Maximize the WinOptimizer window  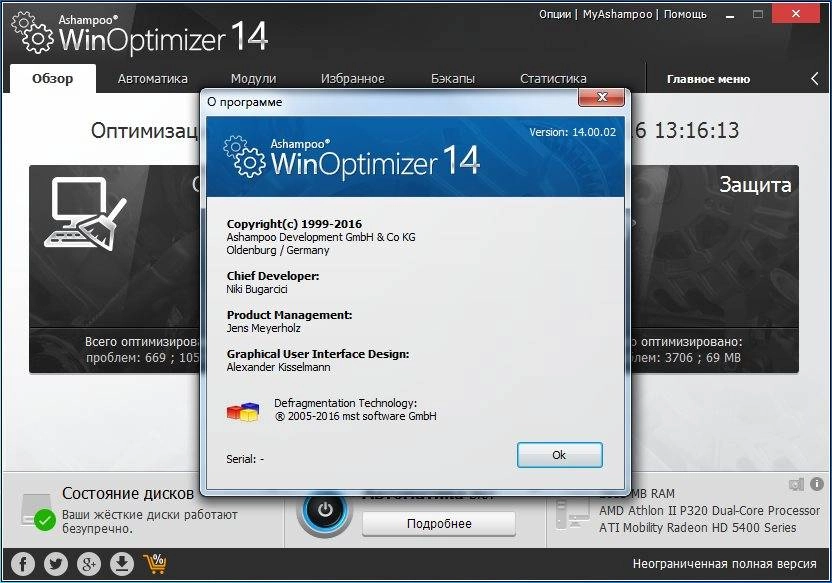758,15
